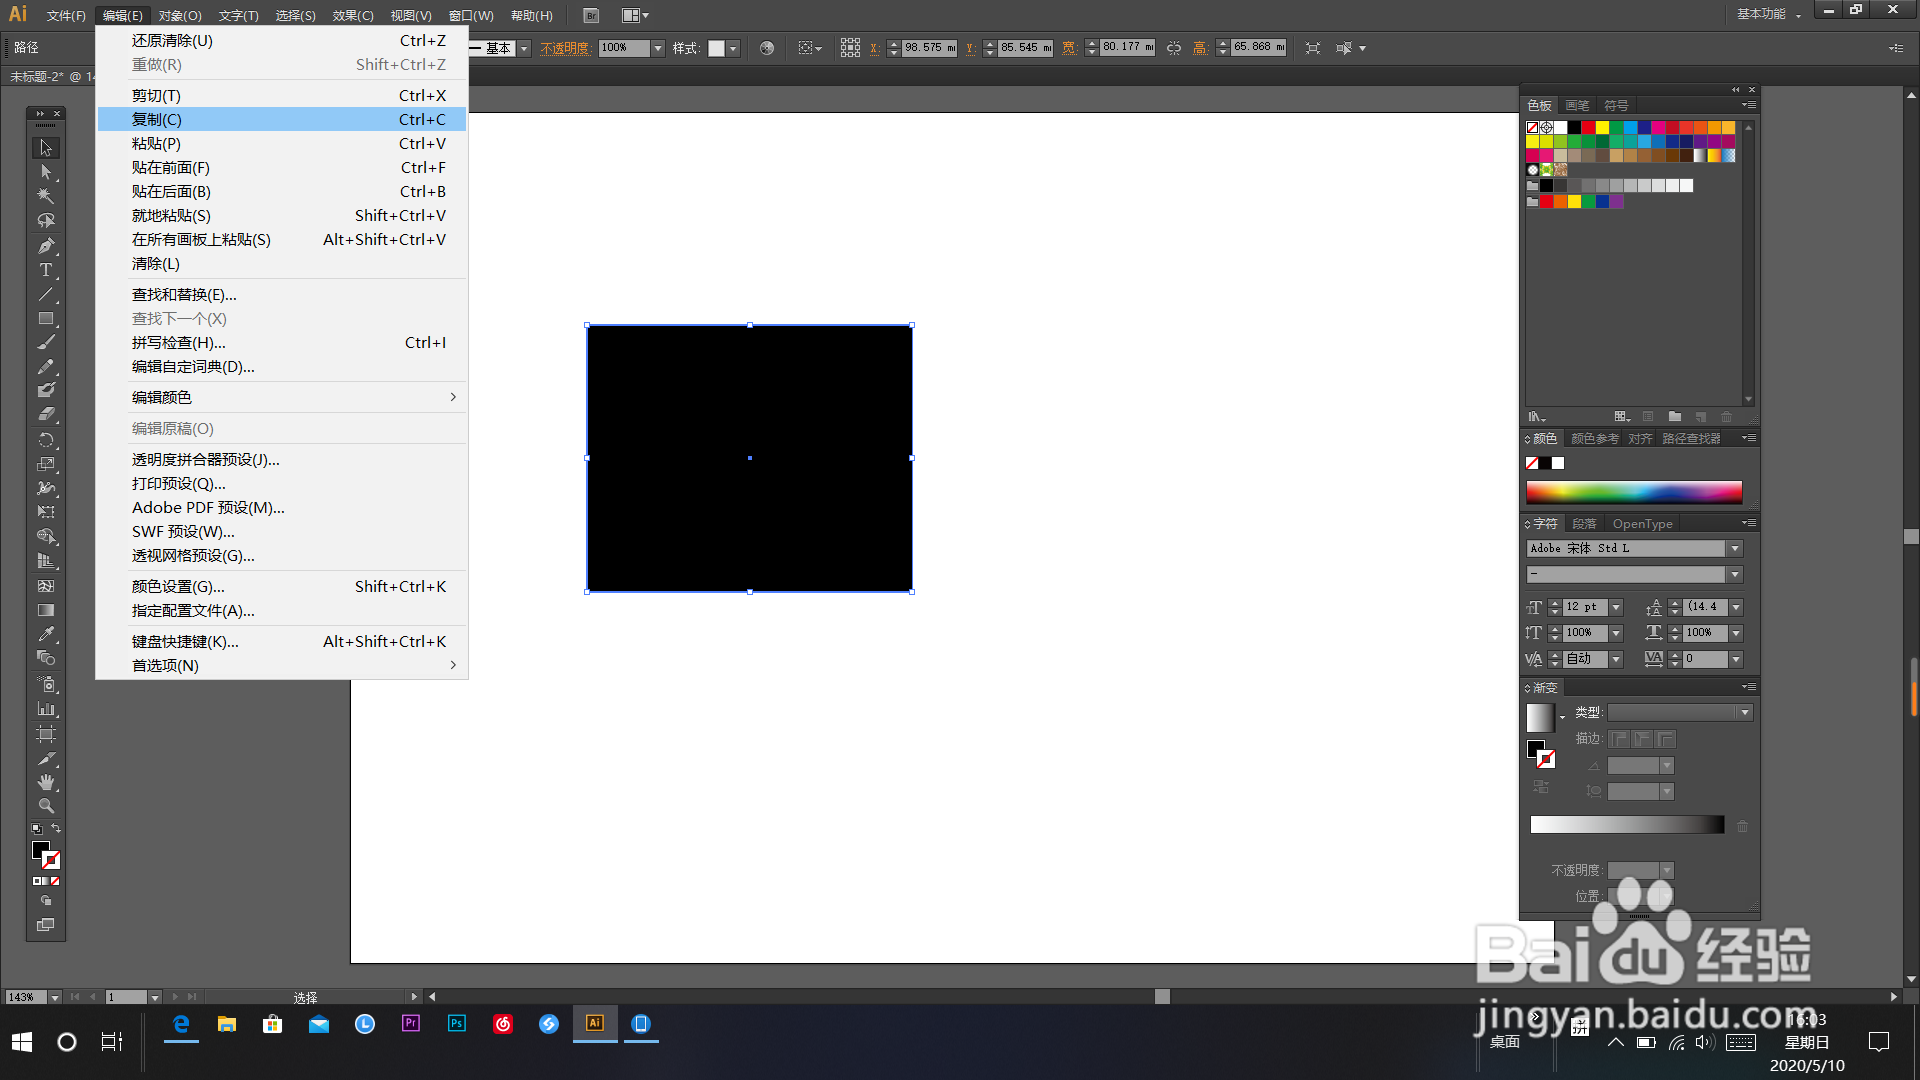This screenshot has height=1080, width=1920.
Task: Select the Magic Wand tool
Action: [x=46, y=197]
